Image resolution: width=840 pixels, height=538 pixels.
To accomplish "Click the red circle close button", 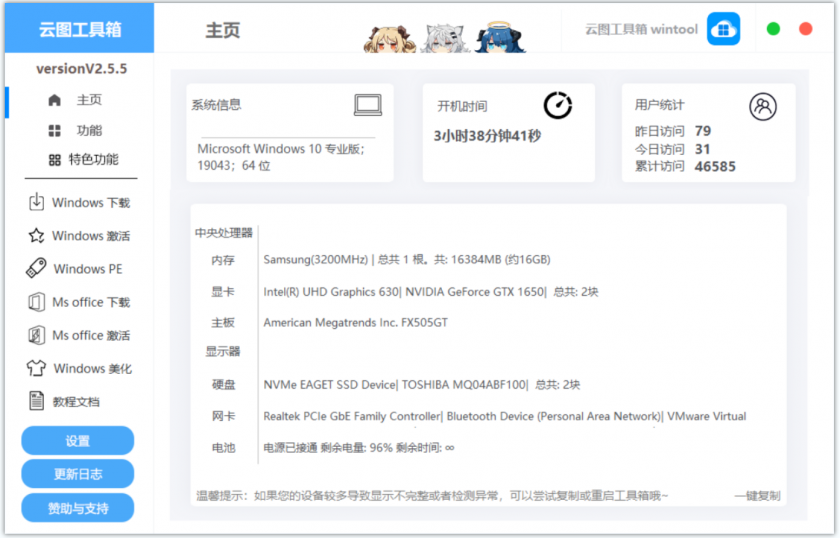I will (x=806, y=29).
